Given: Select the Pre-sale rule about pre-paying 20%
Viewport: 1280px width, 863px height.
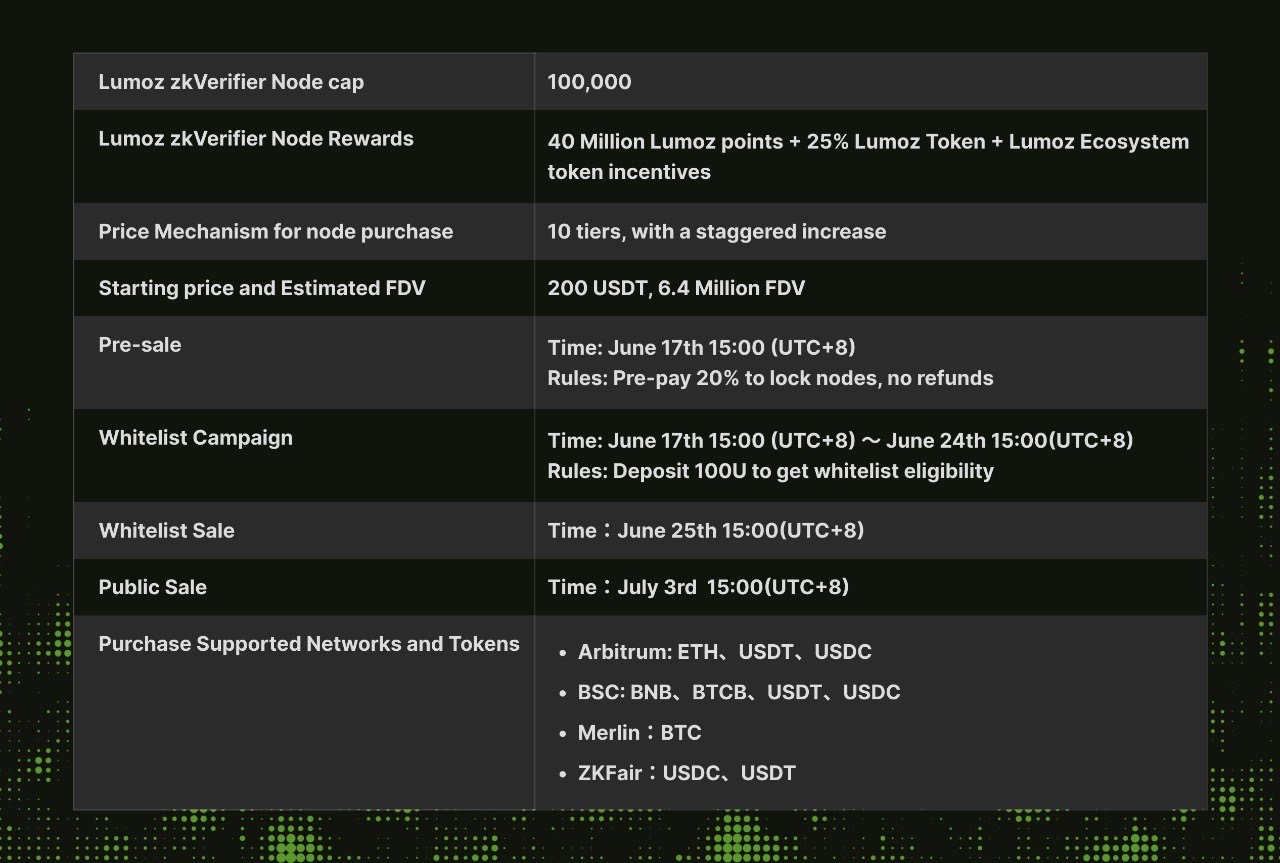Looking at the screenshot, I should point(770,378).
